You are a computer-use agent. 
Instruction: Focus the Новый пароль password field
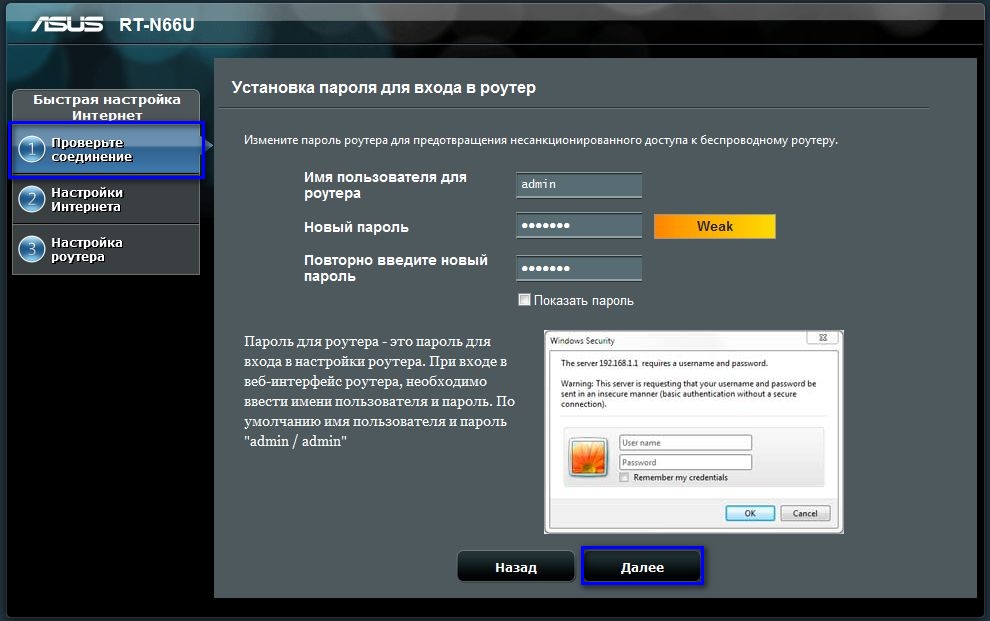[x=579, y=226]
